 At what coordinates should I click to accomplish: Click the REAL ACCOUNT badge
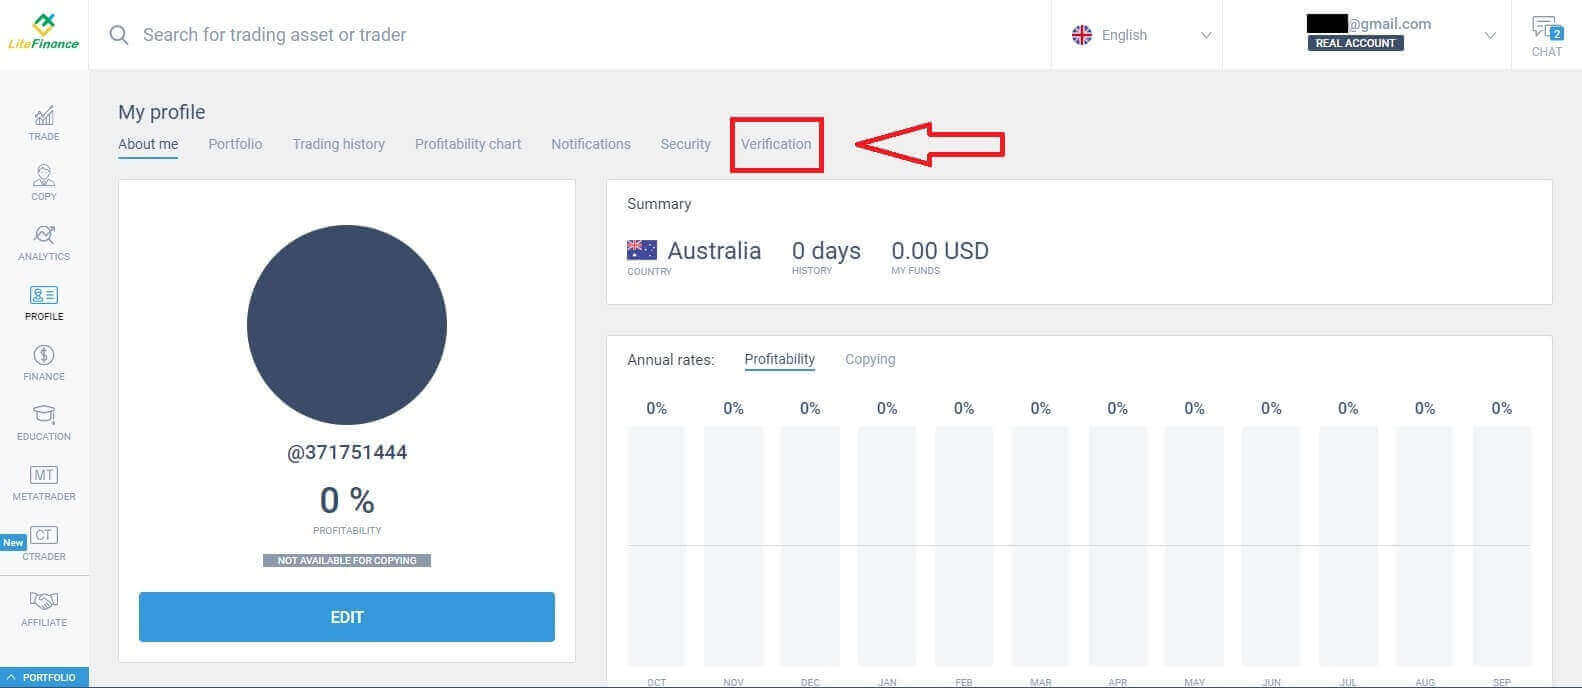coord(1355,43)
